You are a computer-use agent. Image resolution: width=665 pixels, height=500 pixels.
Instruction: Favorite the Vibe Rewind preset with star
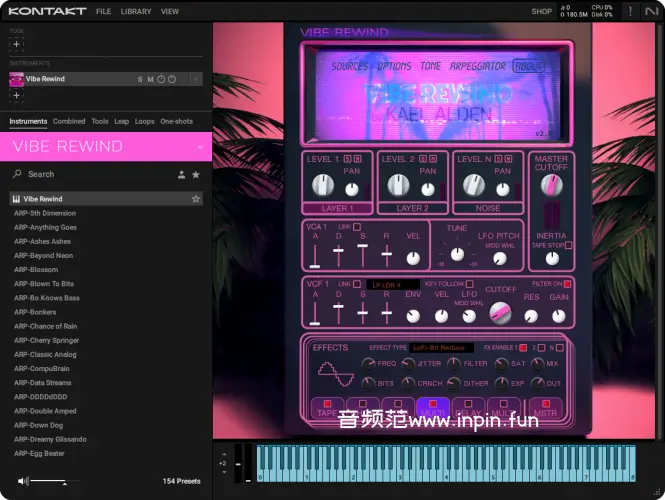tap(196, 199)
